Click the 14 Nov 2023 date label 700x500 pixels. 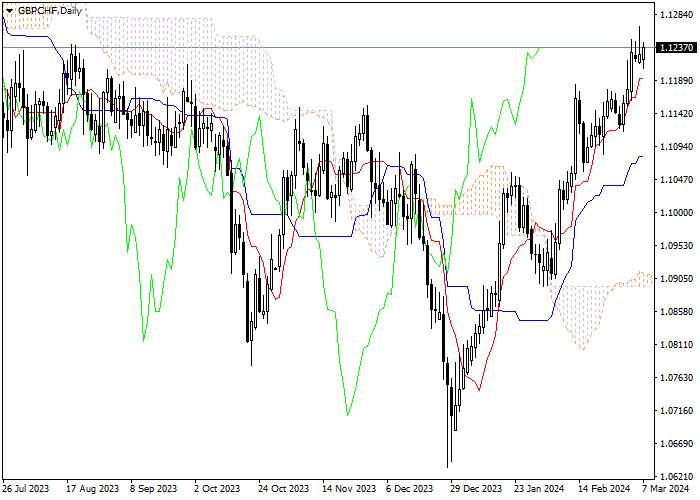350,489
